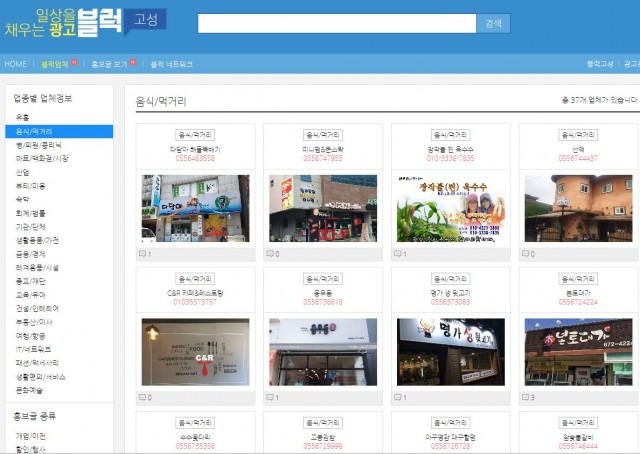This screenshot has height=454, width=640.
Task: Click phone number 0556483558
Action: click(x=195, y=158)
